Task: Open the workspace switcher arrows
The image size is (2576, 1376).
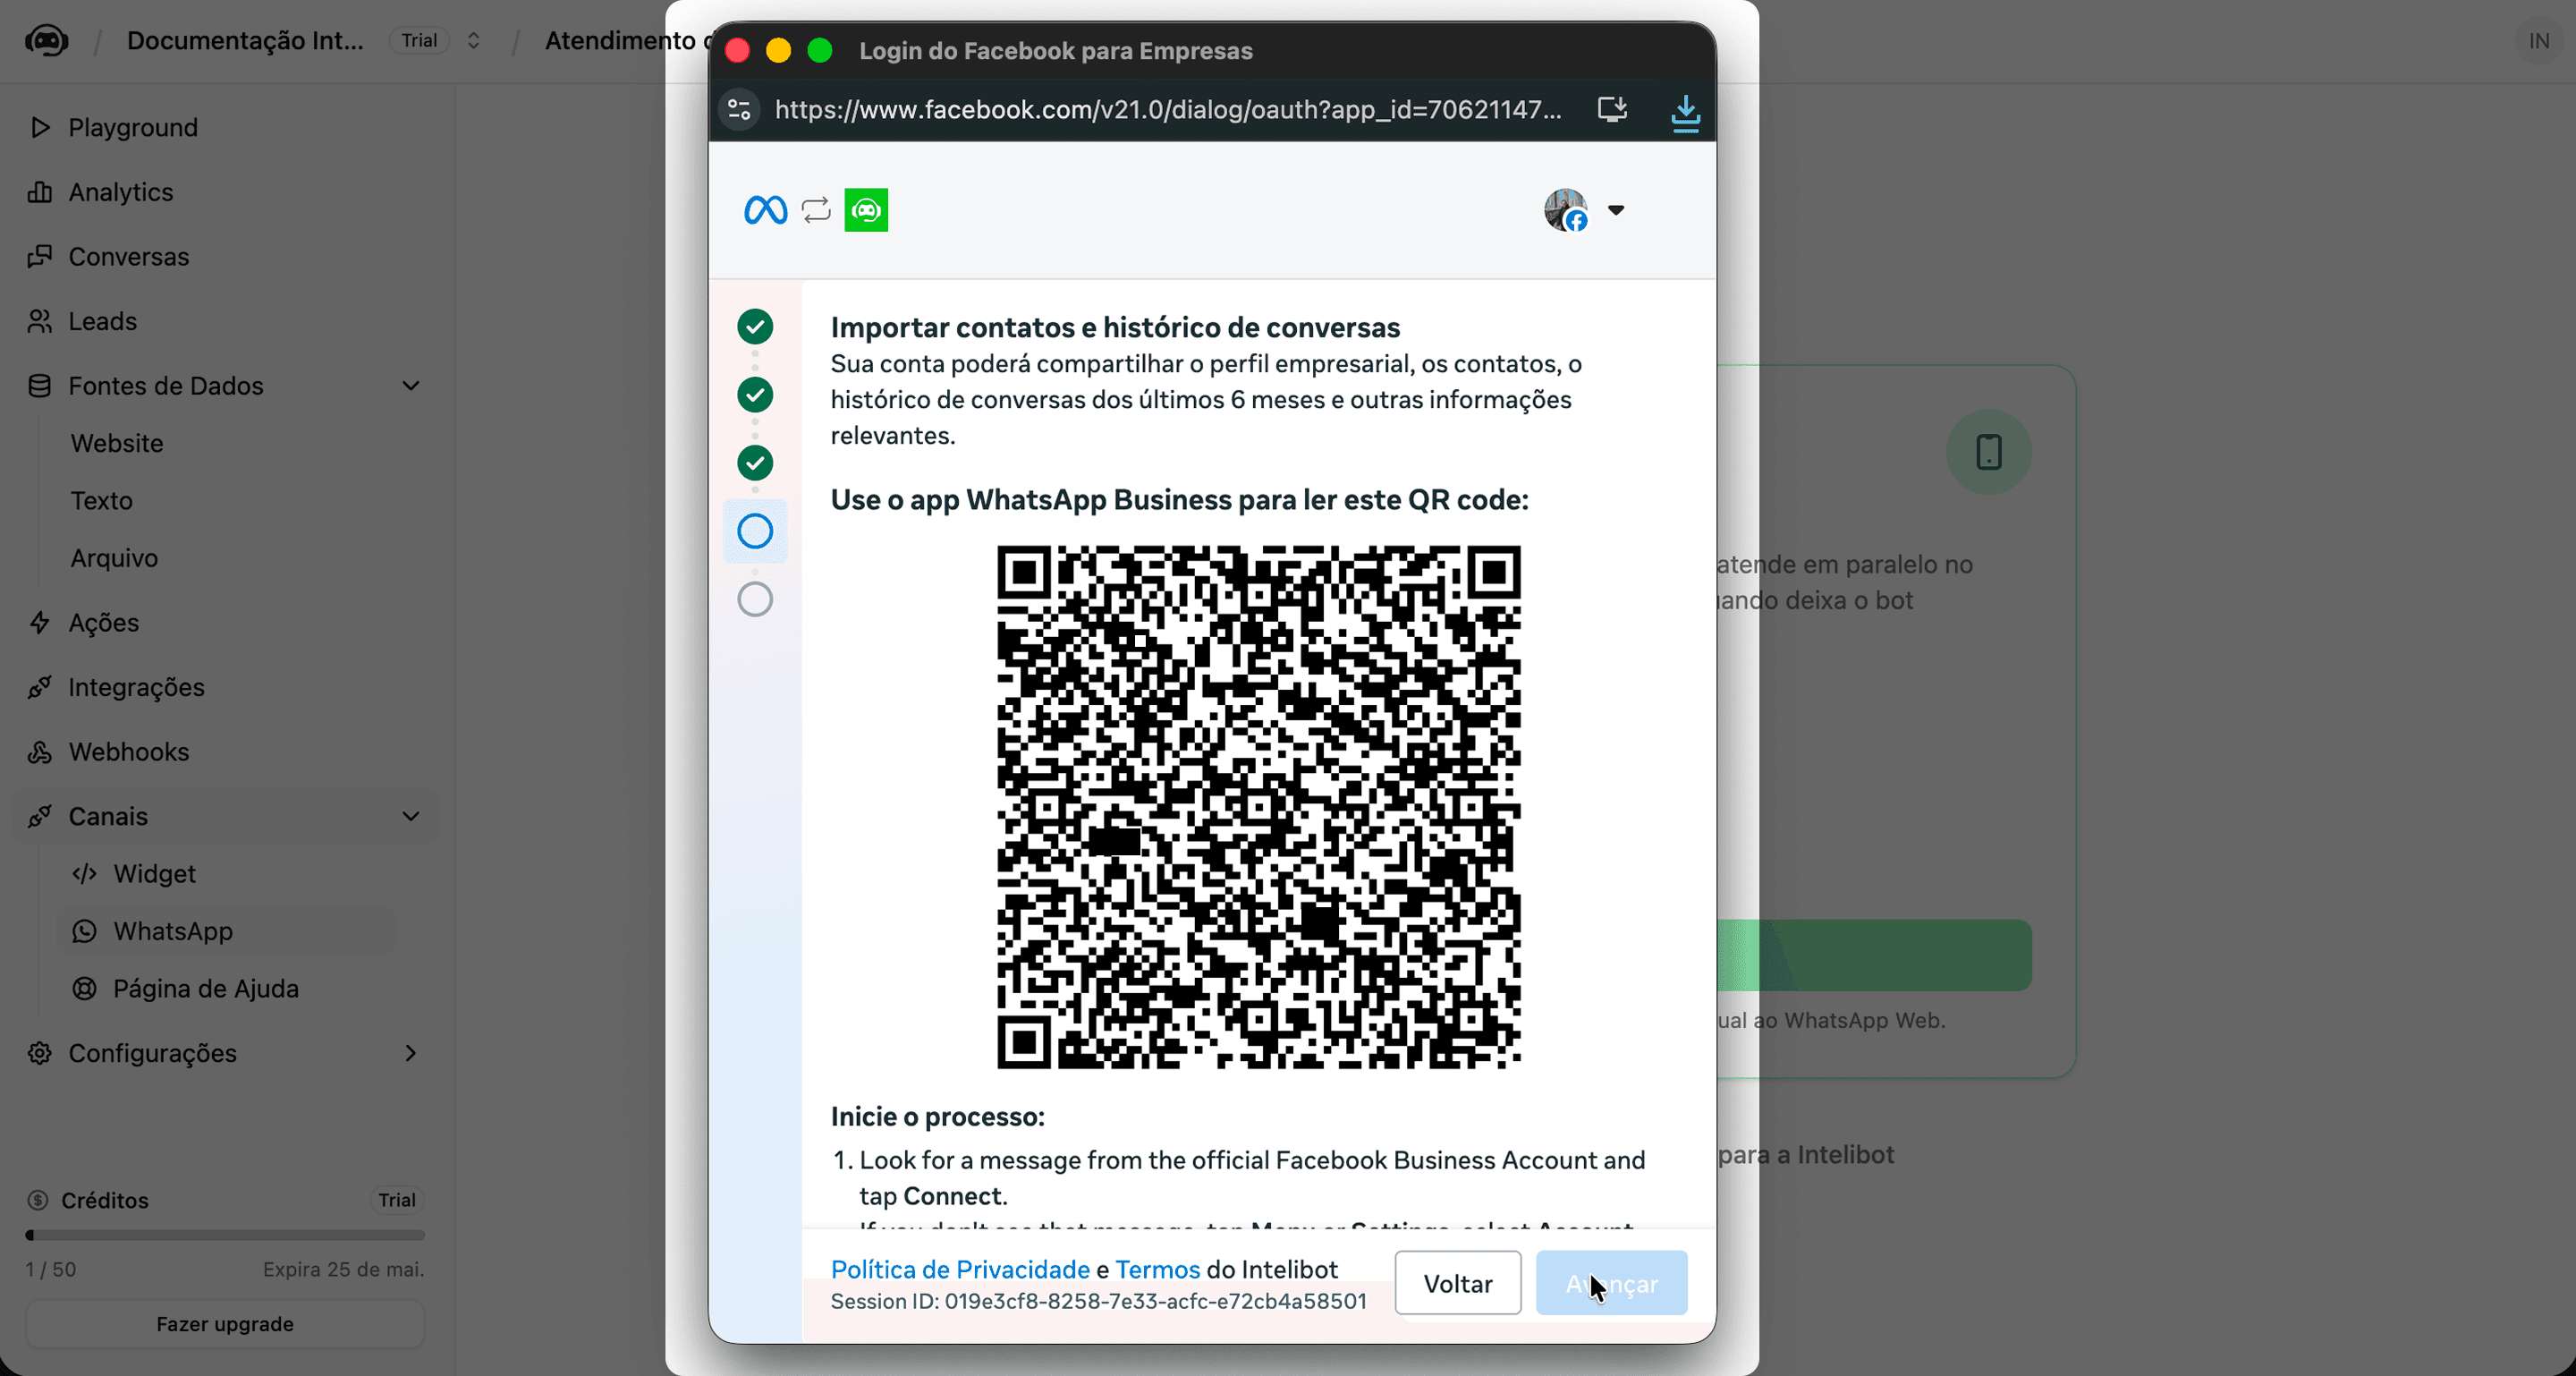Action: click(474, 41)
